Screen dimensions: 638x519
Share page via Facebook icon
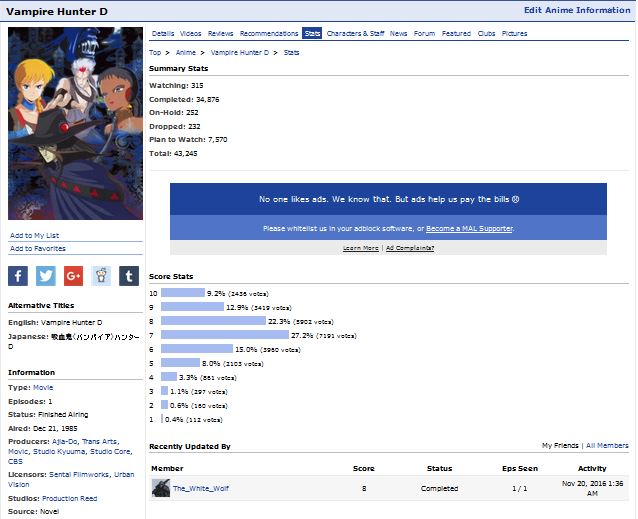[x=18, y=276]
